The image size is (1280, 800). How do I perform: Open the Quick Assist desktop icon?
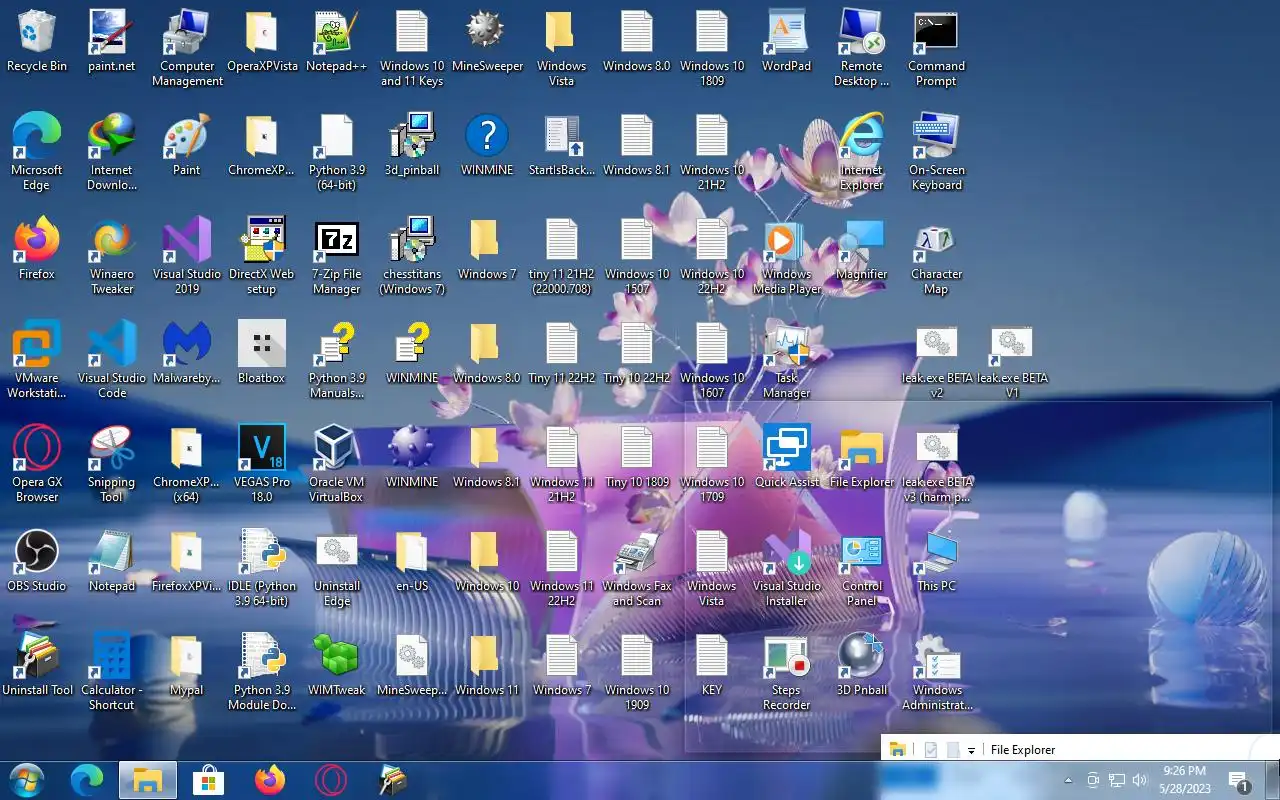tap(787, 457)
